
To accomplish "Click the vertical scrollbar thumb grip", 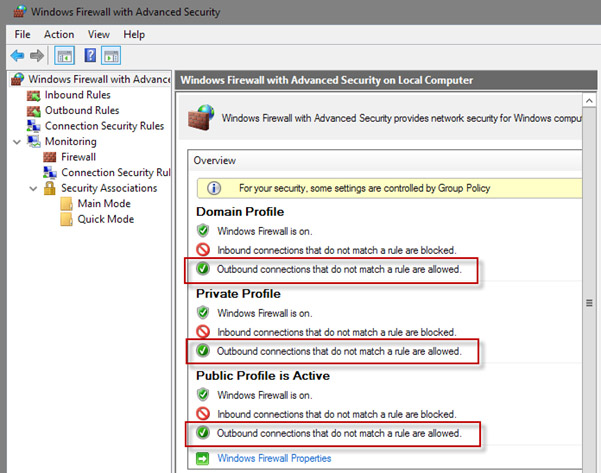I will click(x=589, y=303).
